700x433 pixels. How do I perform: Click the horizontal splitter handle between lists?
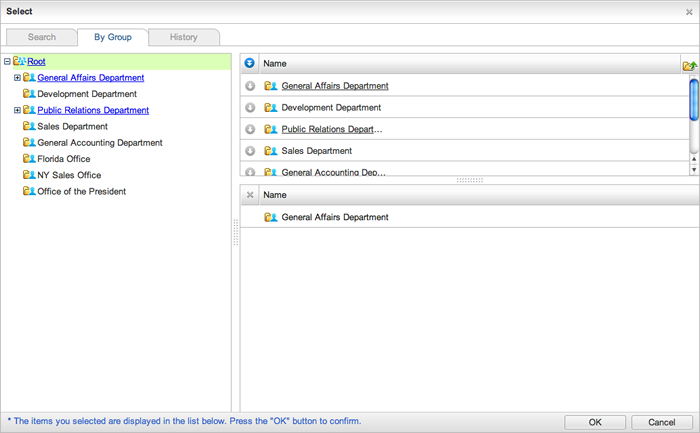click(x=469, y=180)
